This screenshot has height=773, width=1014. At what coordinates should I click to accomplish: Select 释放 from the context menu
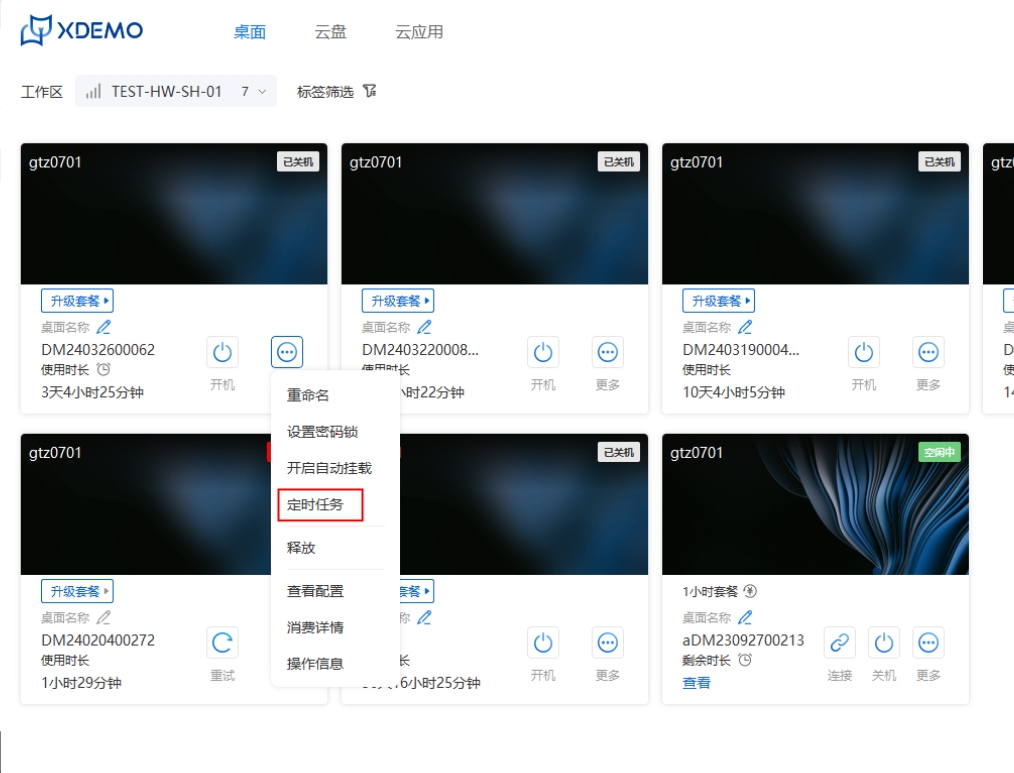pos(301,548)
